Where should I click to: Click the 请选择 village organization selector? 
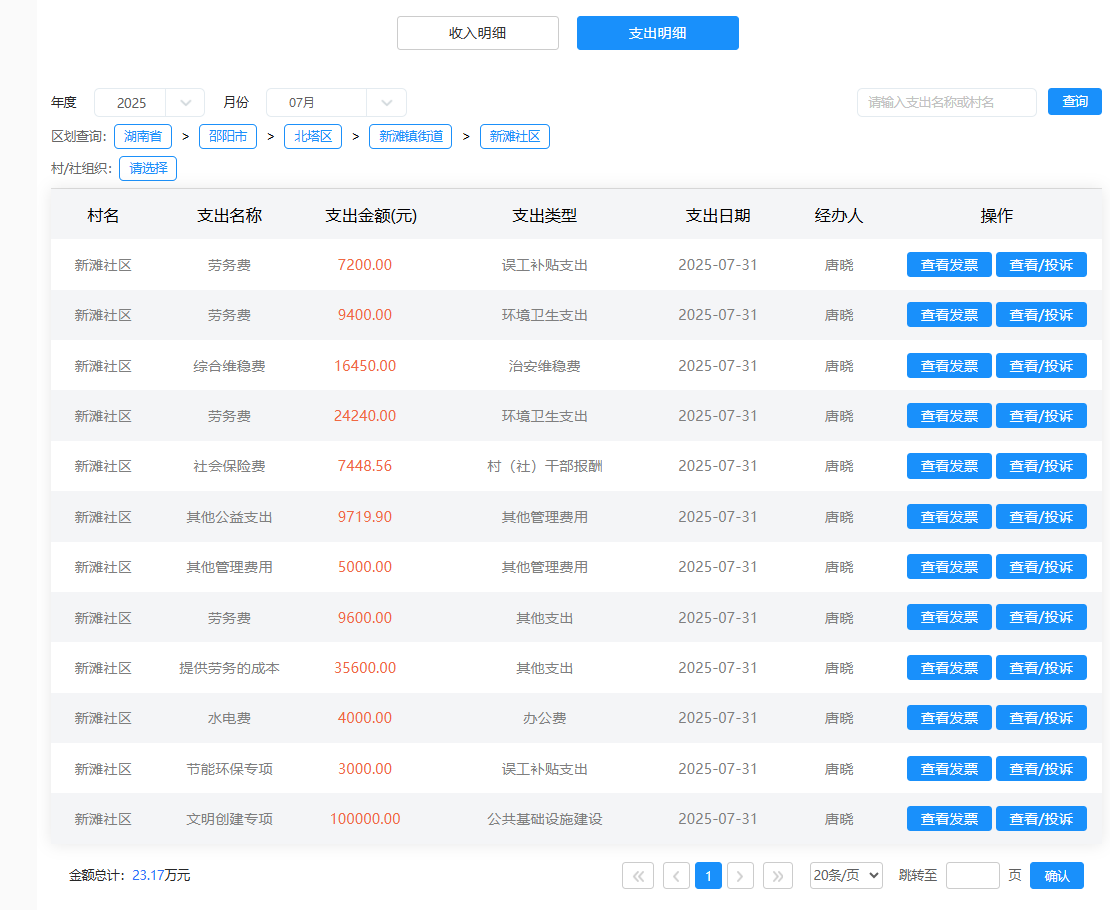click(x=148, y=169)
